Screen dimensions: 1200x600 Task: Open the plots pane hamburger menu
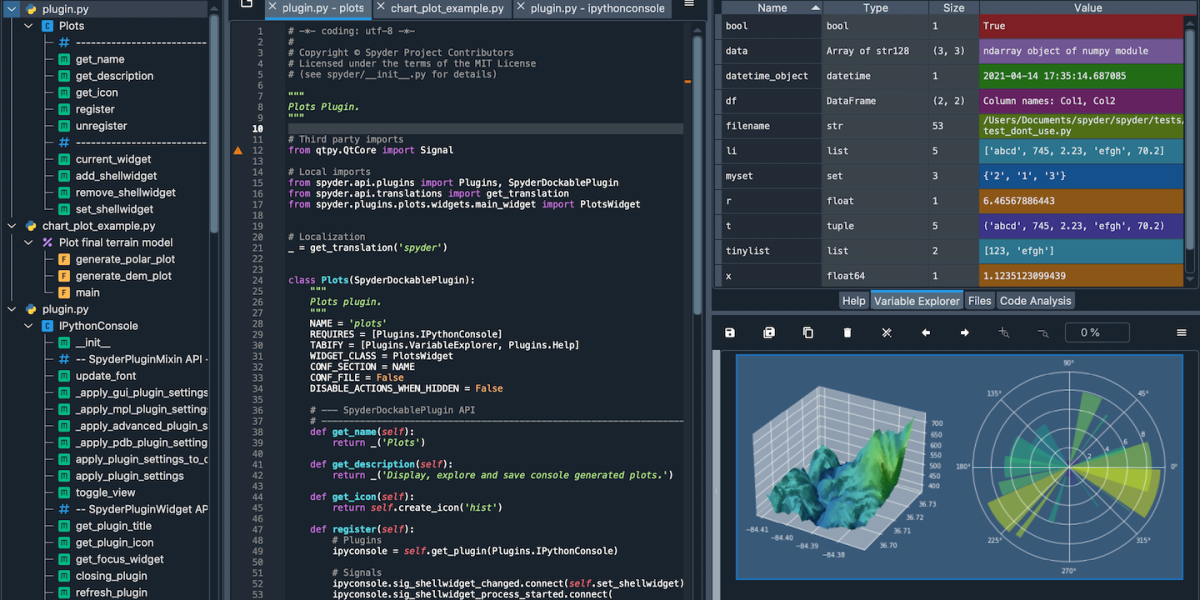pos(1181,333)
